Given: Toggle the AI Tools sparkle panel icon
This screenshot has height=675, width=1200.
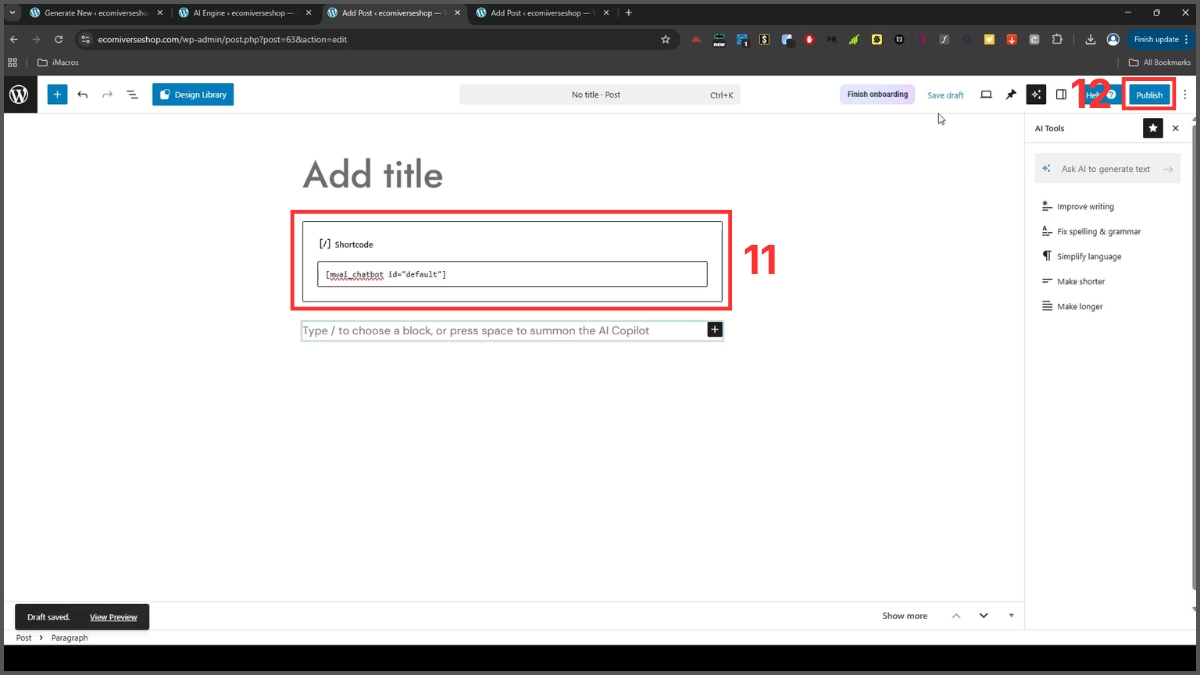Looking at the screenshot, I should [x=1036, y=95].
